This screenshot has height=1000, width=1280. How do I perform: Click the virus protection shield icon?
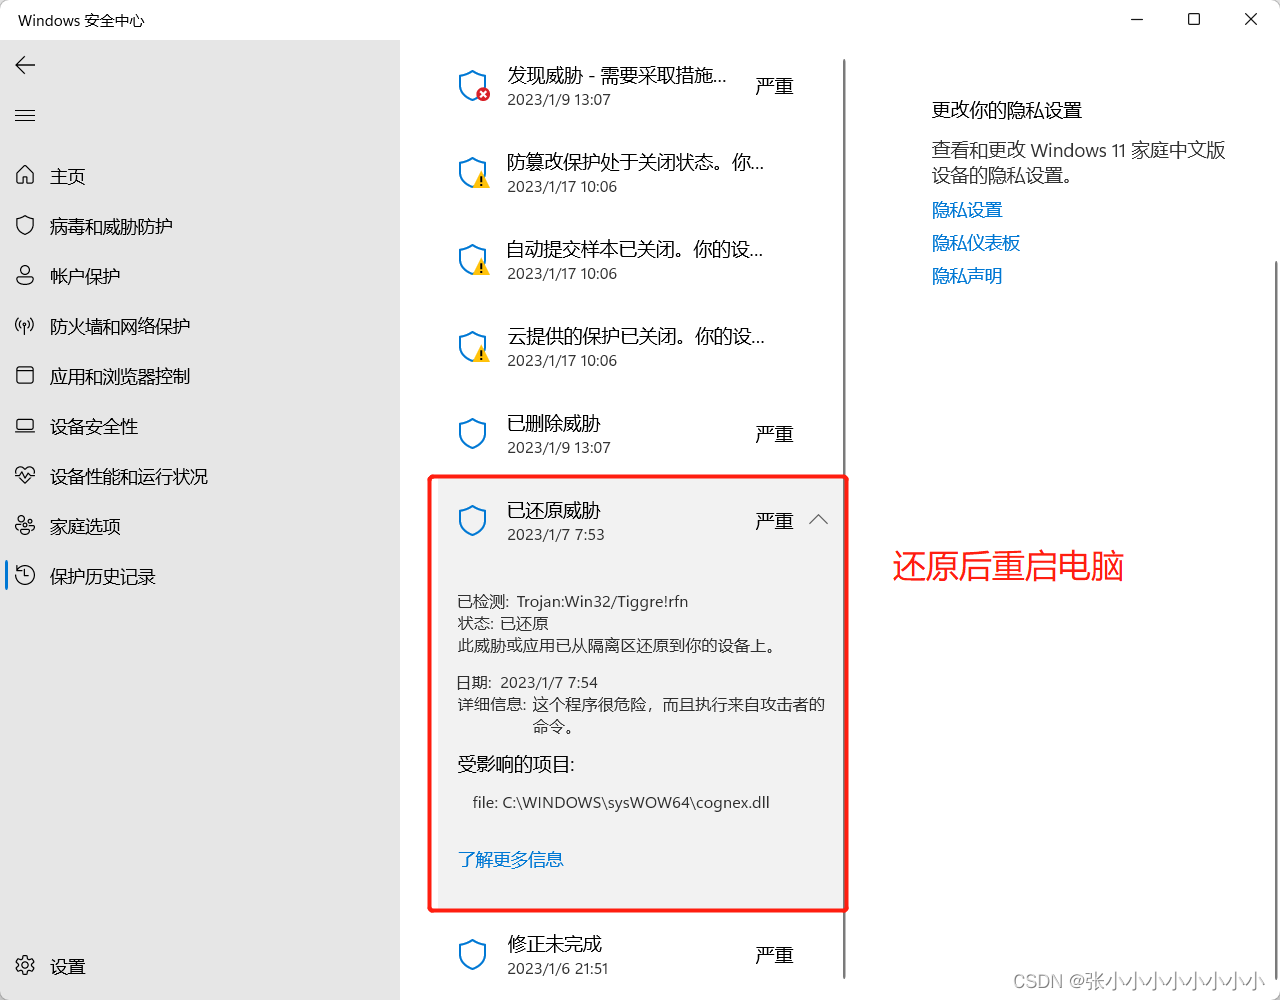pos(25,225)
